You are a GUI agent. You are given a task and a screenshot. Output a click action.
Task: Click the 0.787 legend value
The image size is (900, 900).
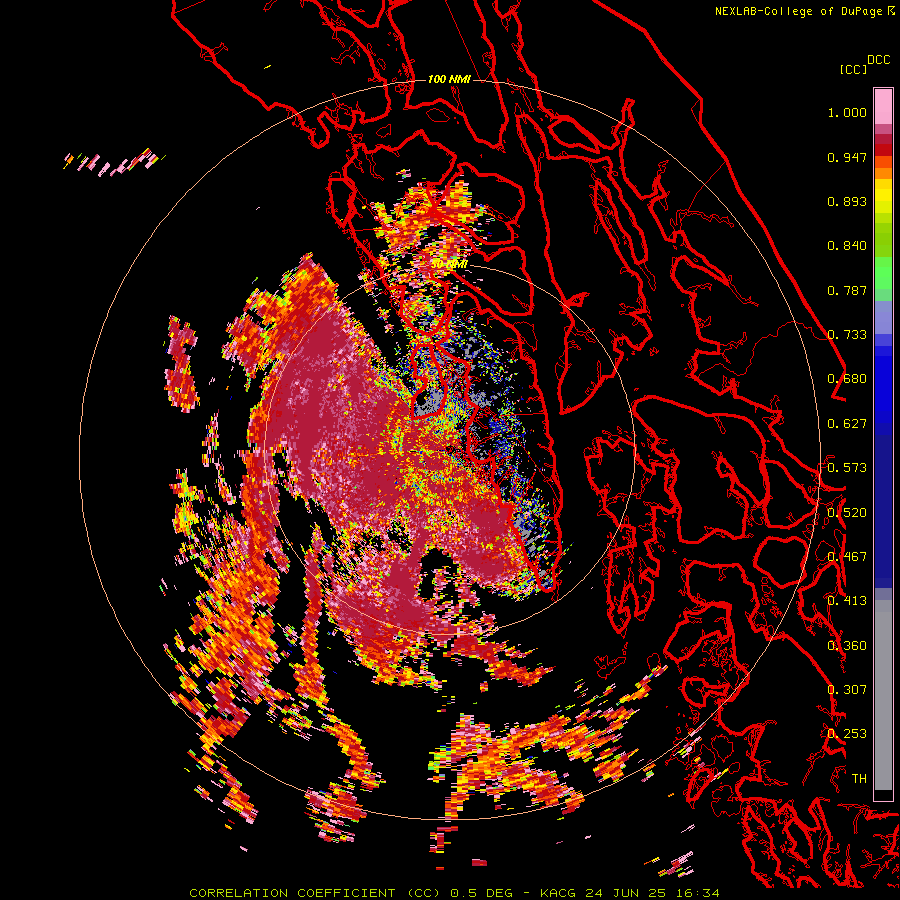(847, 290)
